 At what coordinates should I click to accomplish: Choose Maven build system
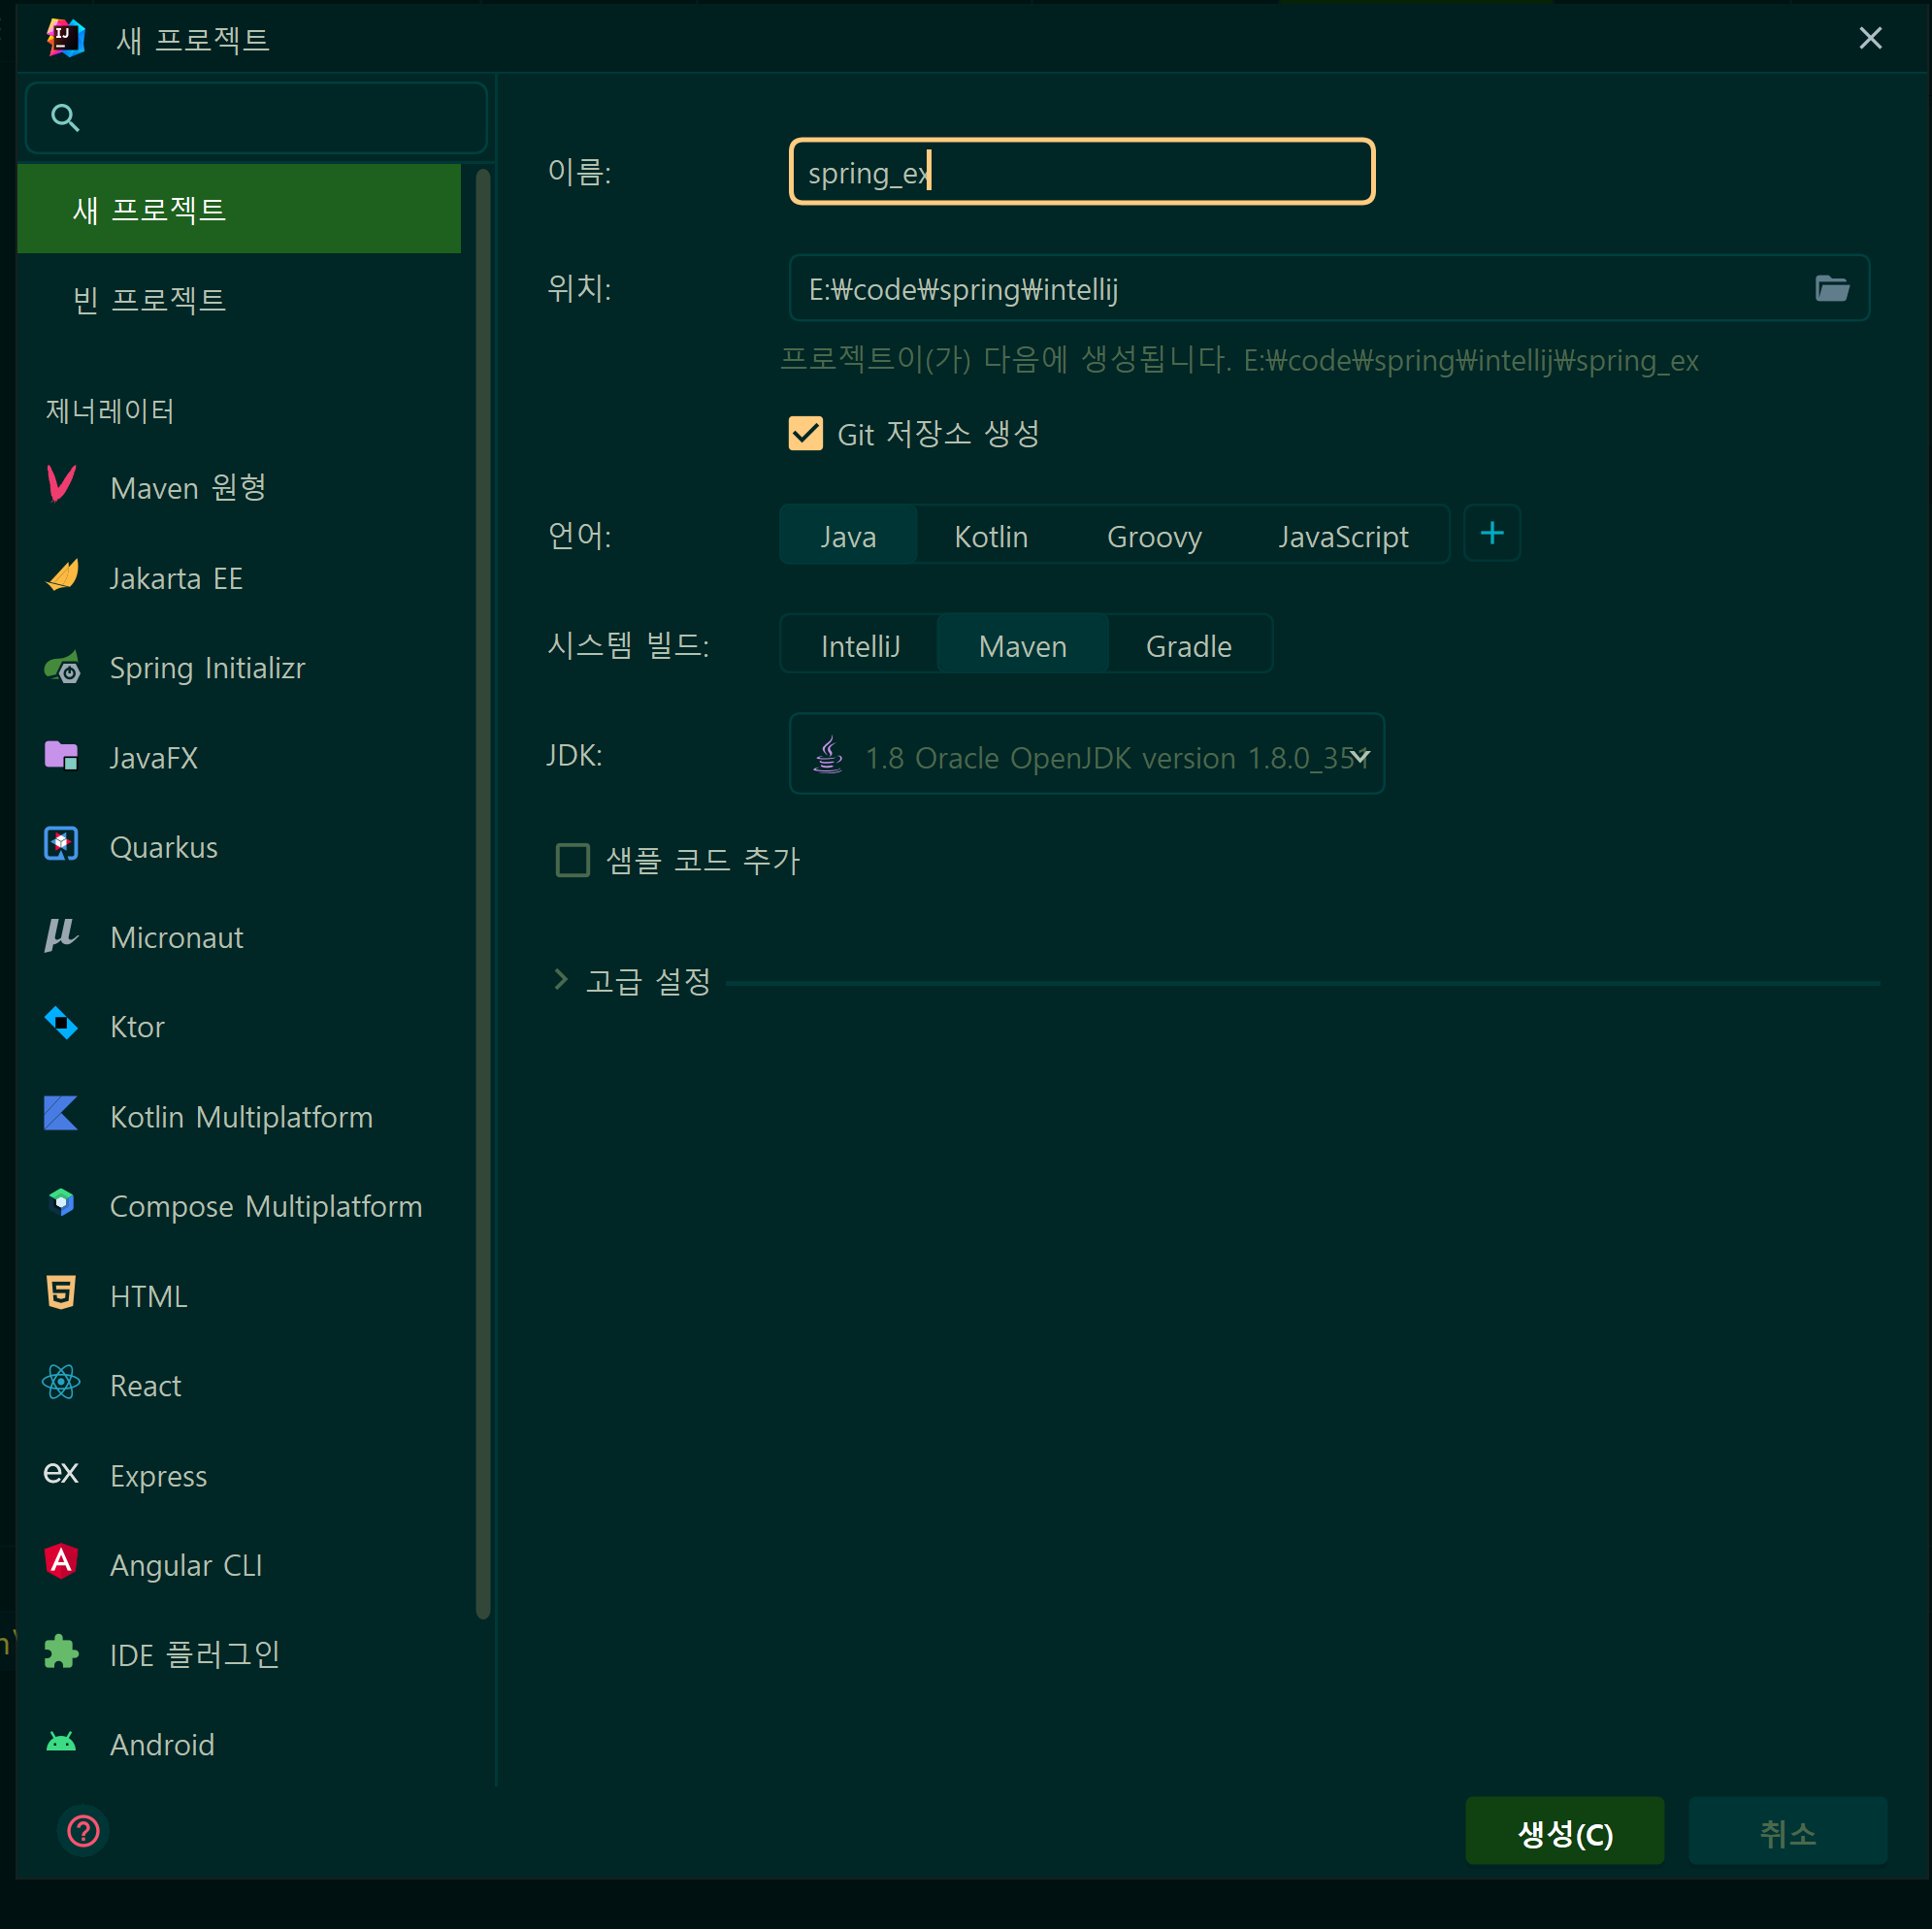click(x=1022, y=645)
